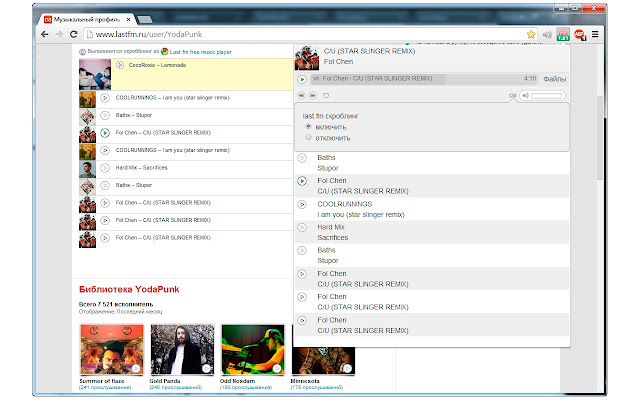Switch to the Музыкальный профиль tab

coord(87,20)
